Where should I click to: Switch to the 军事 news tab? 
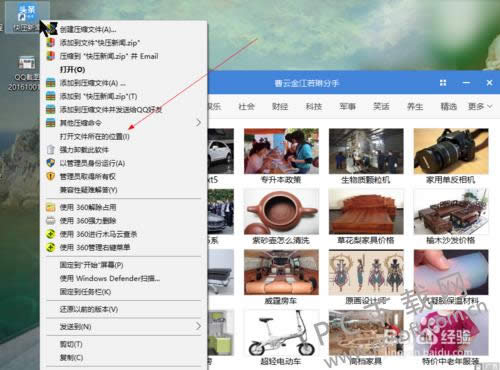347,107
